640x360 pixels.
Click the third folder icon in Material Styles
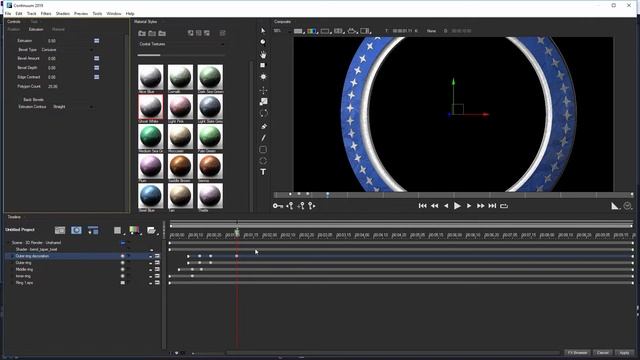point(162,33)
